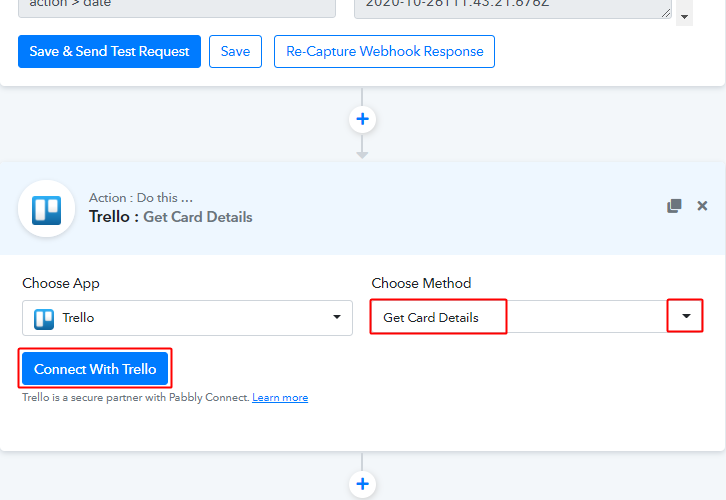726x500 pixels.
Task: Click the 'Action : Do this ...' label
Action: [x=141, y=198]
